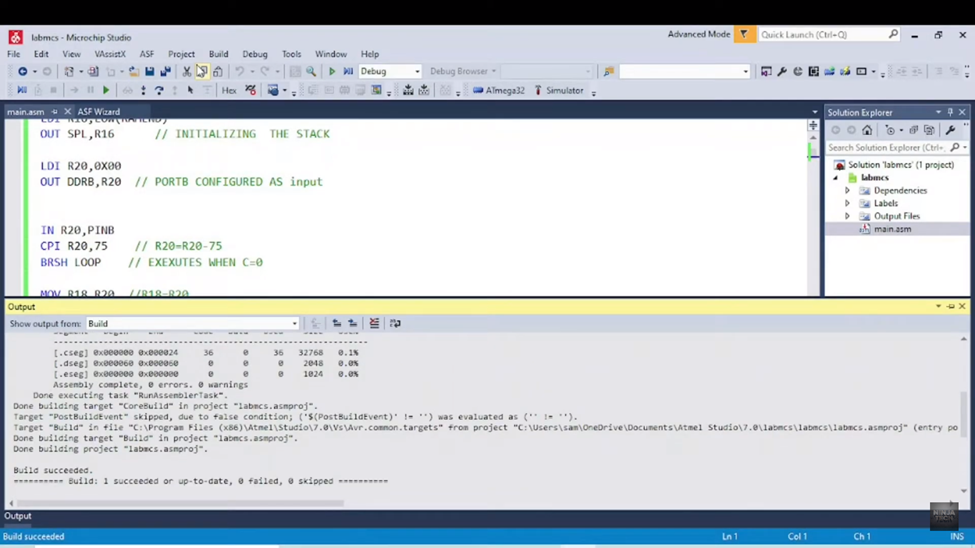This screenshot has width=975, height=548.
Task: Click the Quick Launch search field
Action: click(x=829, y=34)
